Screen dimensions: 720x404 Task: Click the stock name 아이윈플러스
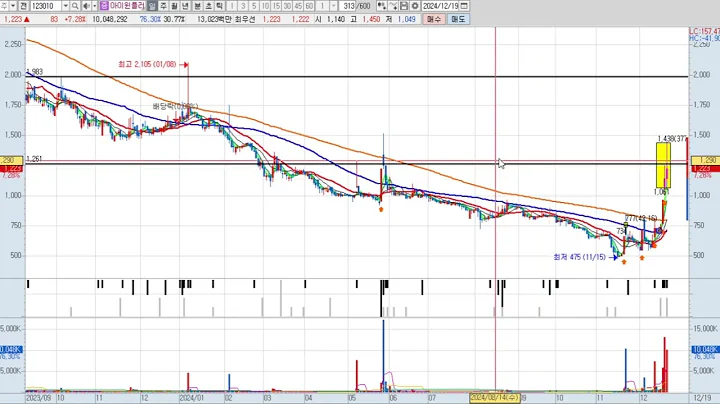[x=127, y=6]
